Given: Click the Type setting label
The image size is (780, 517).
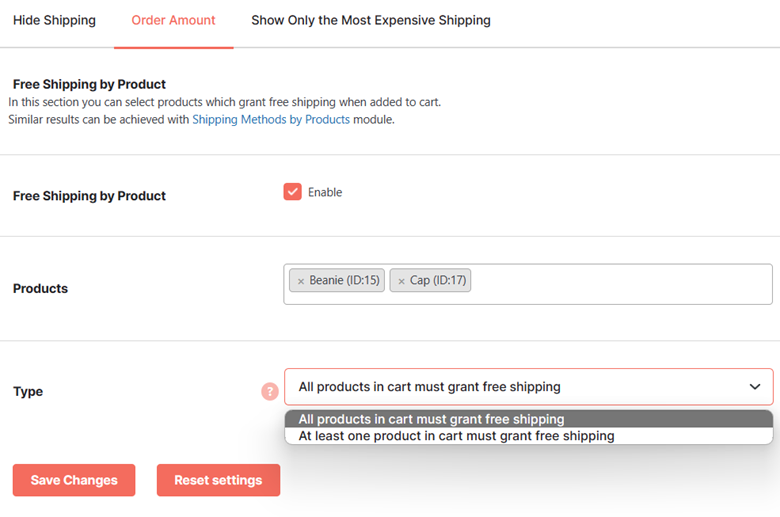Looking at the screenshot, I should pyautogui.click(x=28, y=392).
